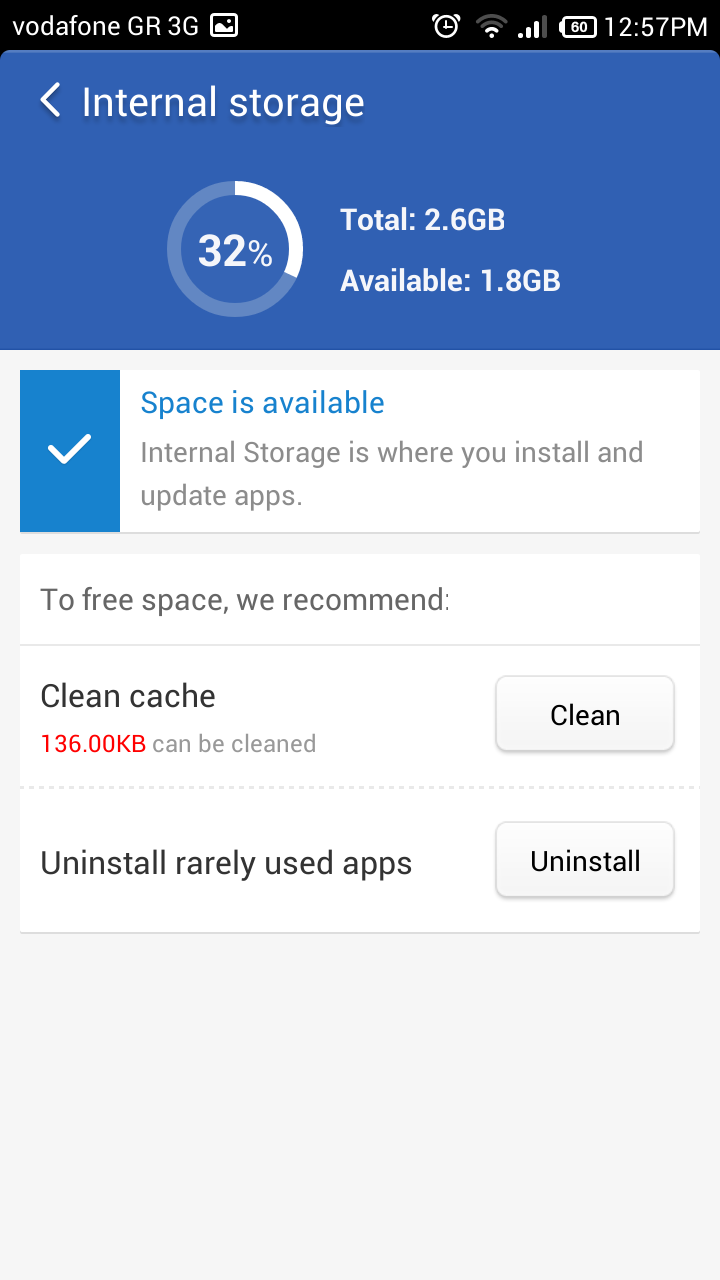This screenshot has height=1280, width=720.
Task: Tap the alarm clock status icon
Action: (x=445, y=26)
